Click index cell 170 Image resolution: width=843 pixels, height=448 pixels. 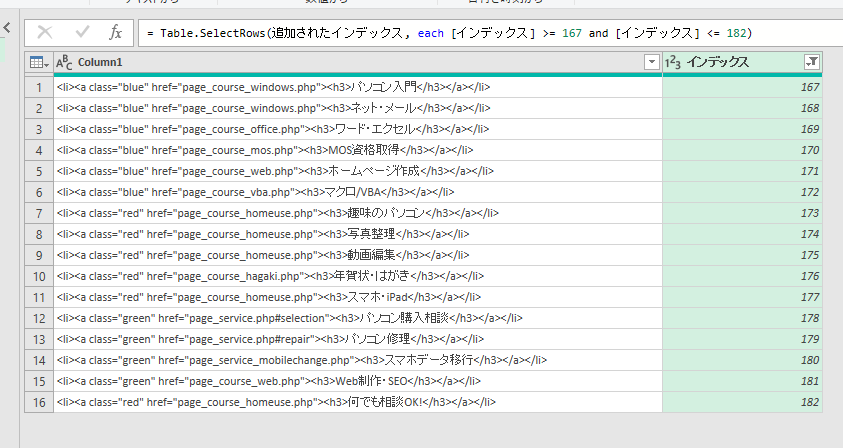click(x=742, y=150)
